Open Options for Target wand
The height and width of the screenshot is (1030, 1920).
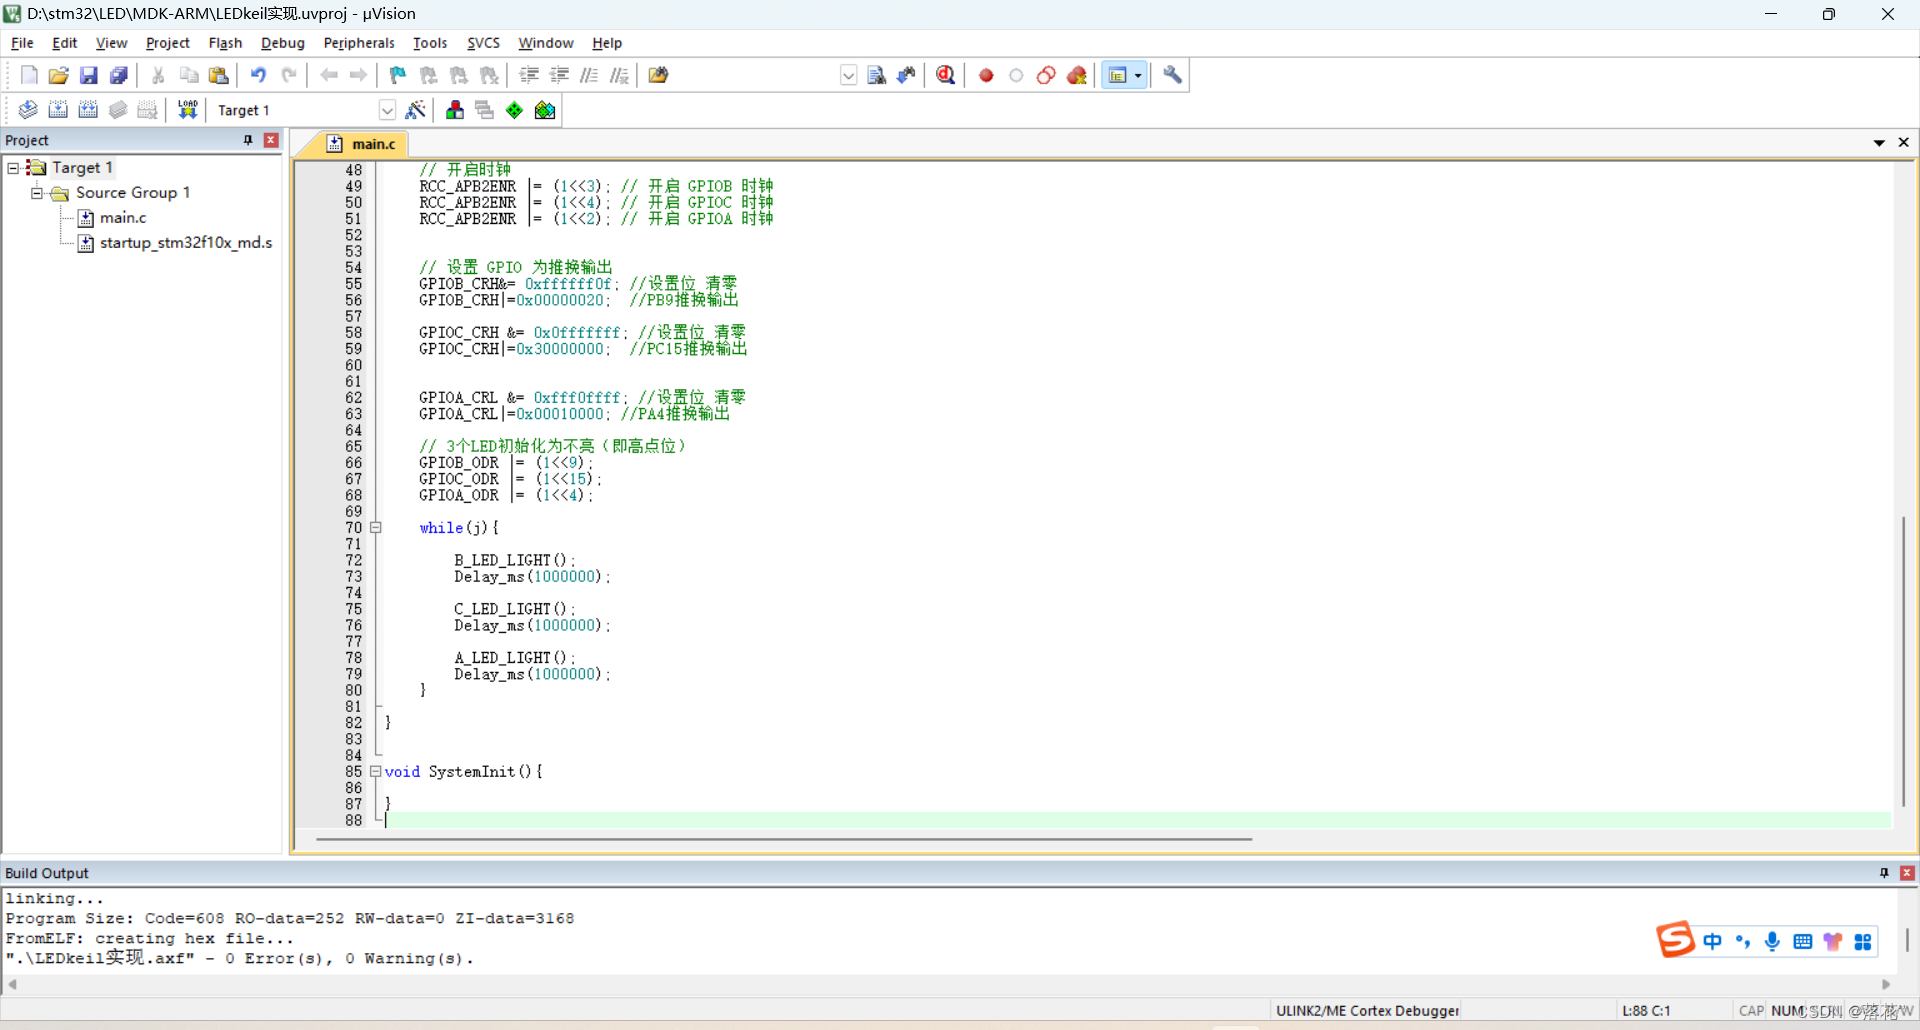(416, 110)
